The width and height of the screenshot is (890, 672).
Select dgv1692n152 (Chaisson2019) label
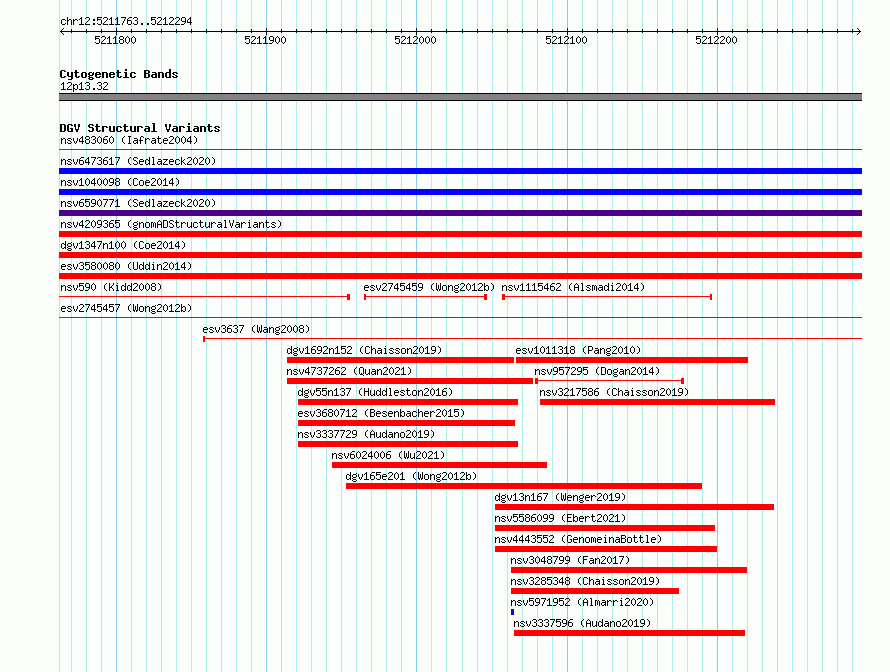pos(364,350)
